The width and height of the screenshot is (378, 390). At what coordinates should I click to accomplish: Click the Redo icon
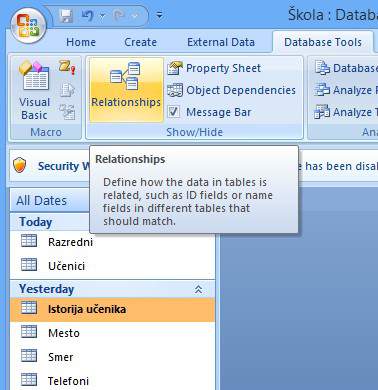point(119,15)
